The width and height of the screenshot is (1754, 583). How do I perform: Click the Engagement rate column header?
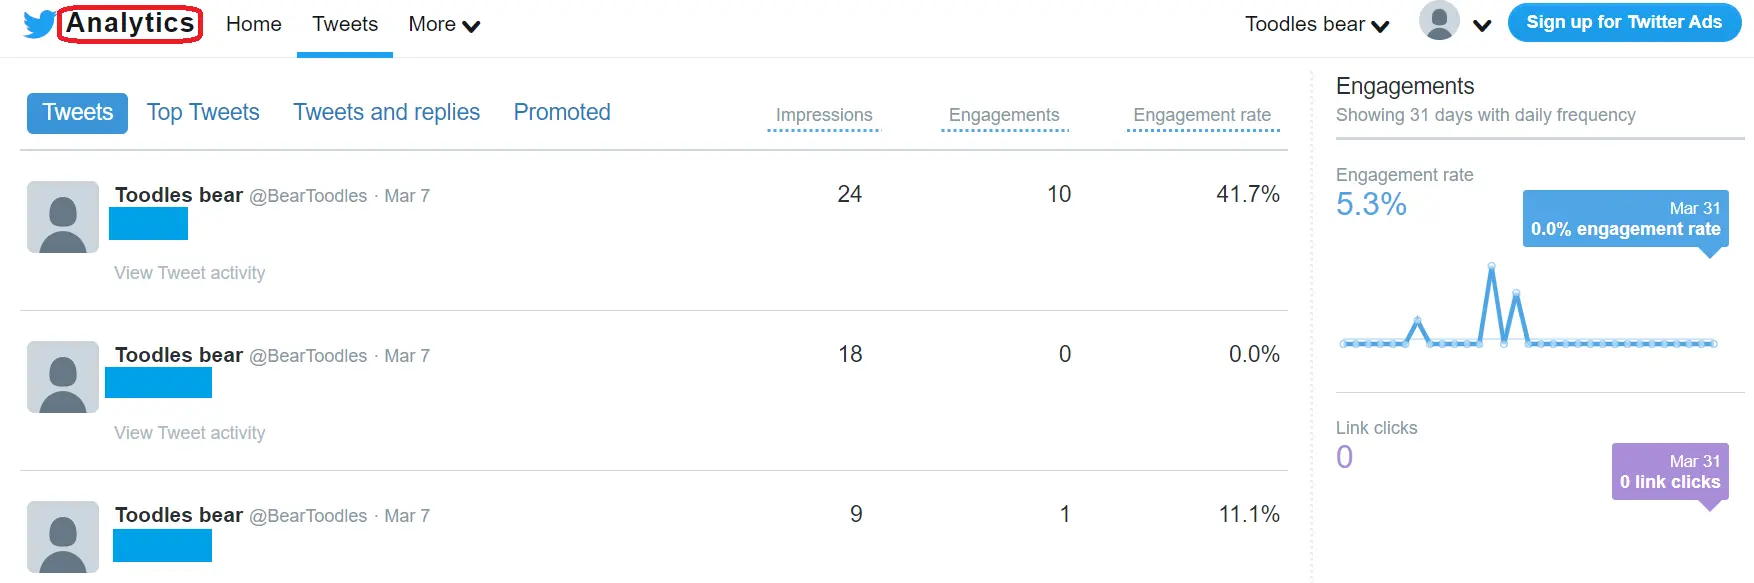tap(1202, 115)
